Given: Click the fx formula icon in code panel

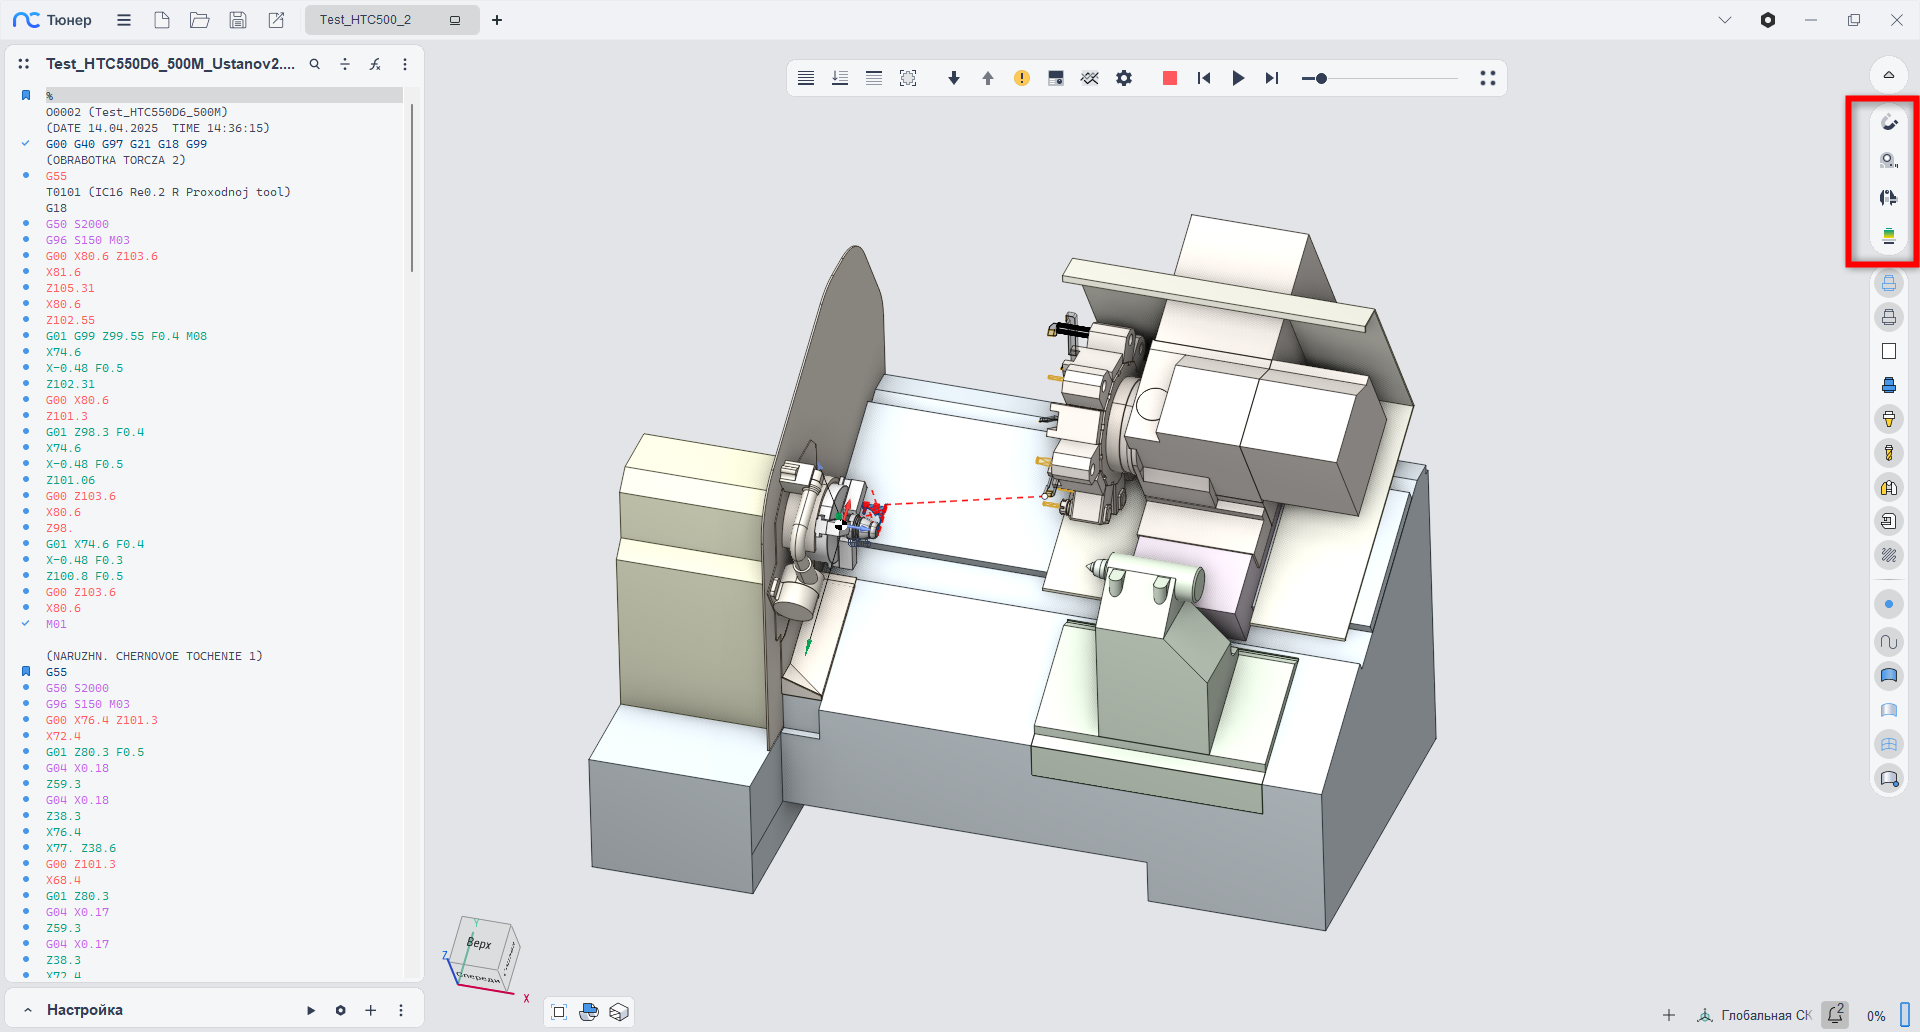Looking at the screenshot, I should tap(375, 64).
